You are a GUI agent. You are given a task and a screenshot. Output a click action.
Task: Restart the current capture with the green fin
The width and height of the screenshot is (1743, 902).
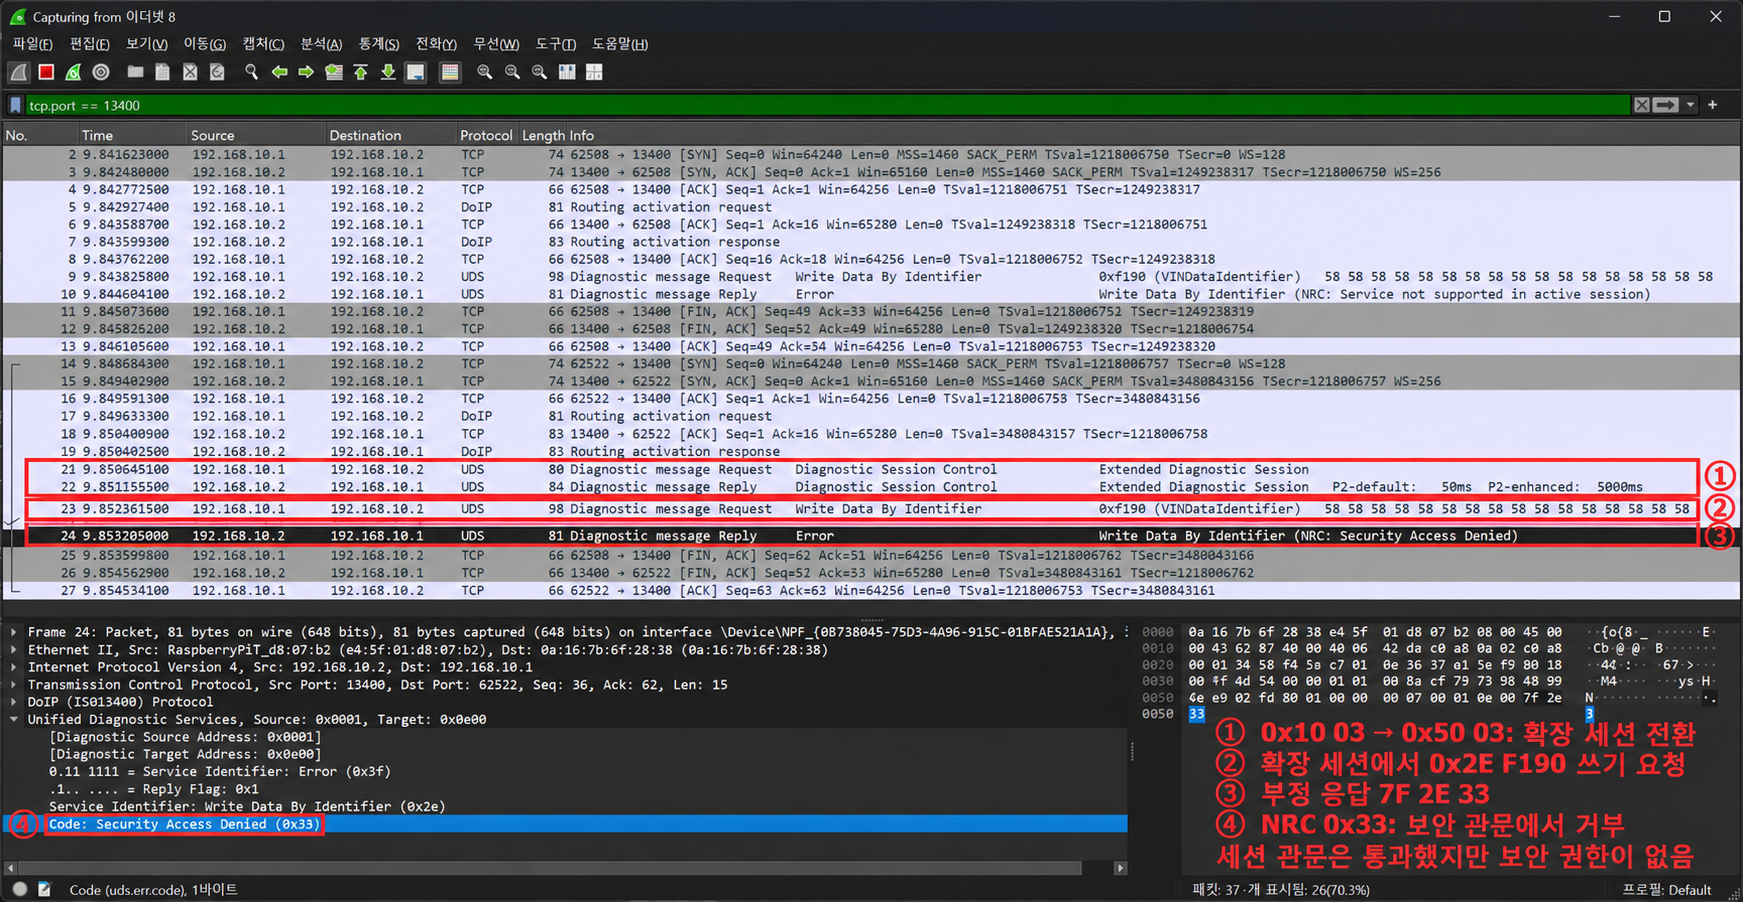73,72
